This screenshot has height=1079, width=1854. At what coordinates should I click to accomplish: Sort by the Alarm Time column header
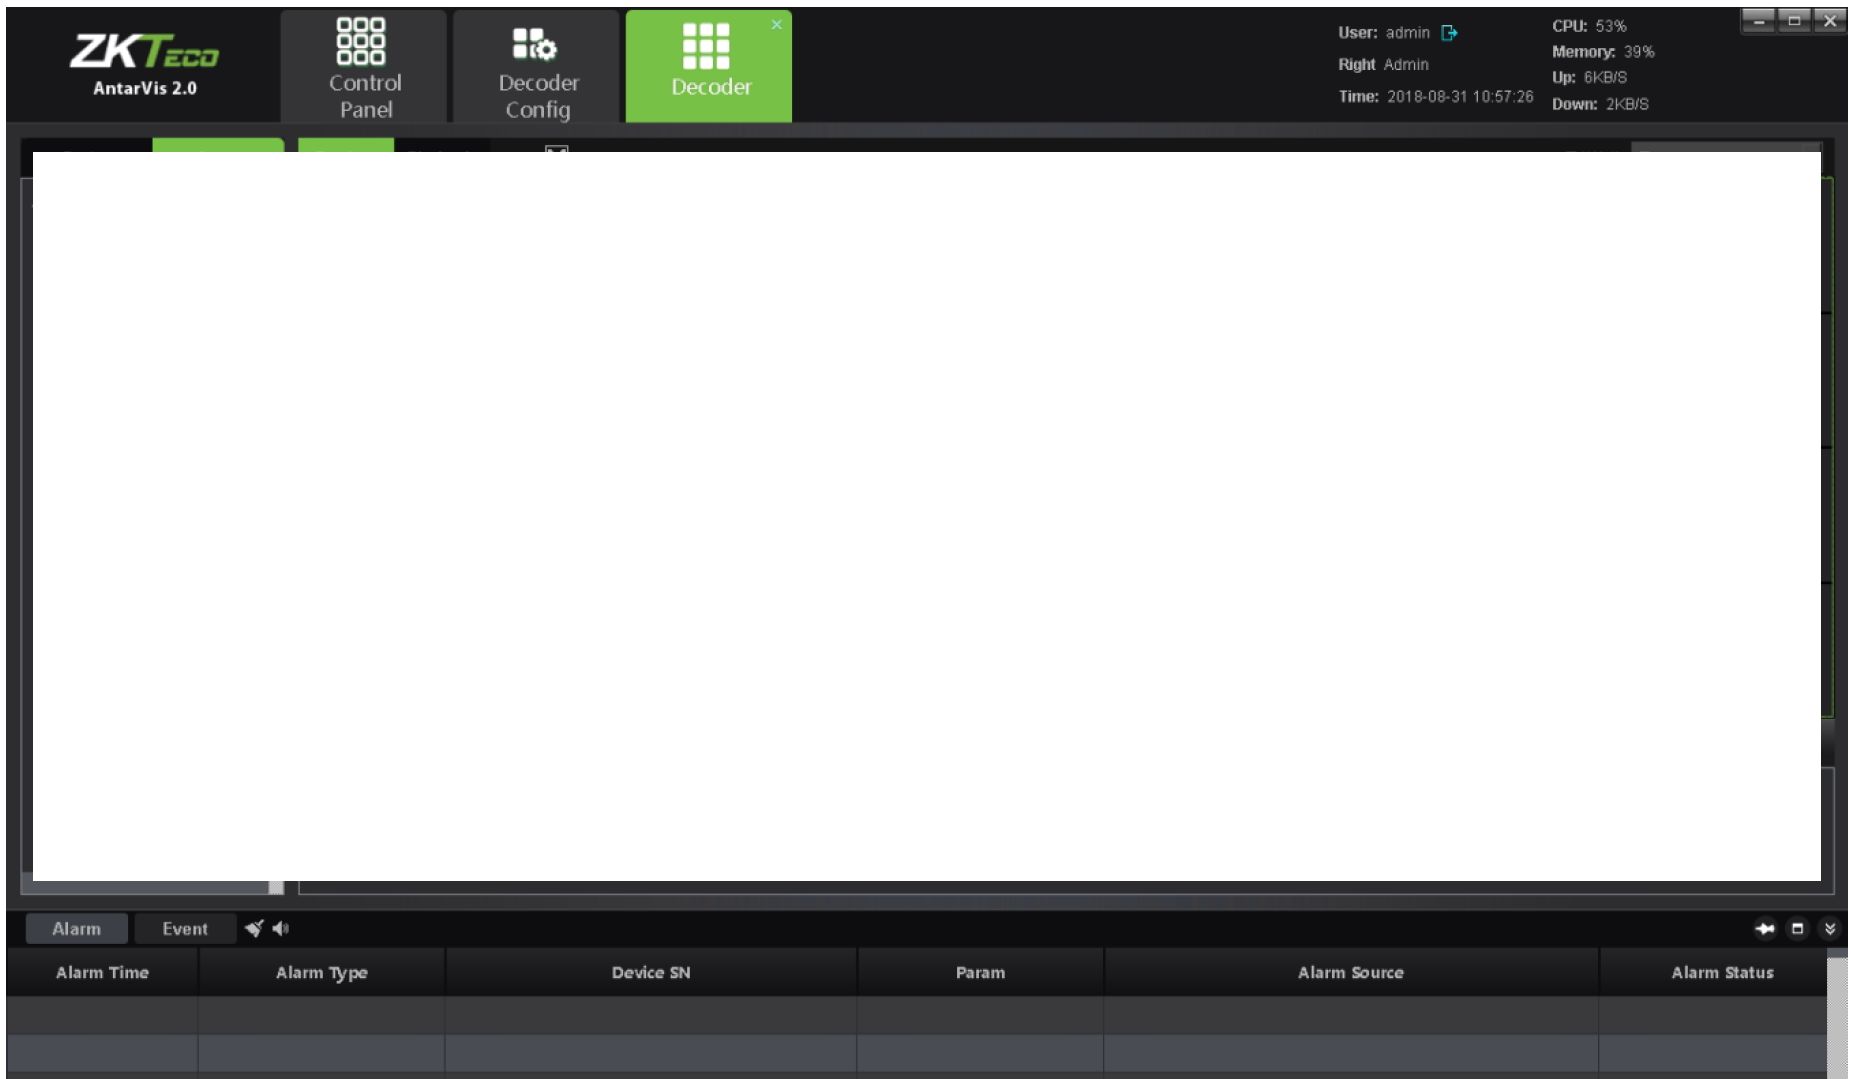pos(102,972)
